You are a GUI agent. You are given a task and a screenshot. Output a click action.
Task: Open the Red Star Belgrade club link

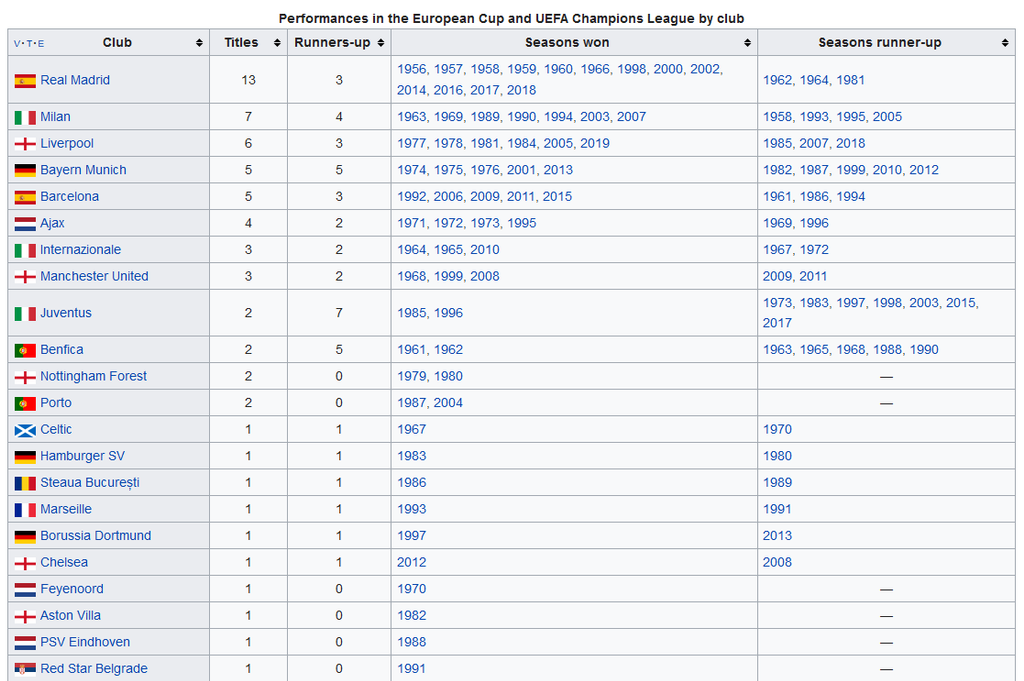coord(94,669)
